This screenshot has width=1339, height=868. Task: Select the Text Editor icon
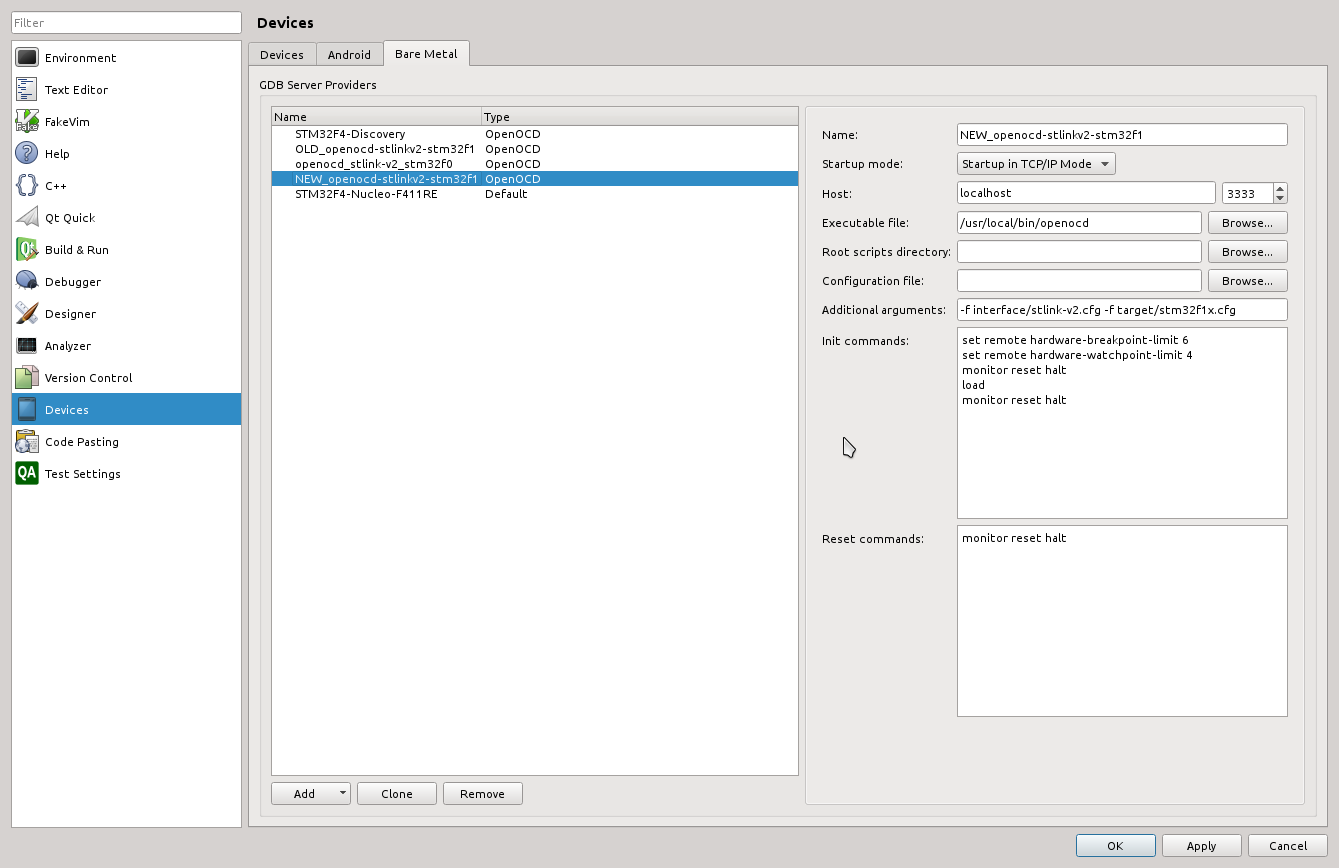pos(27,90)
